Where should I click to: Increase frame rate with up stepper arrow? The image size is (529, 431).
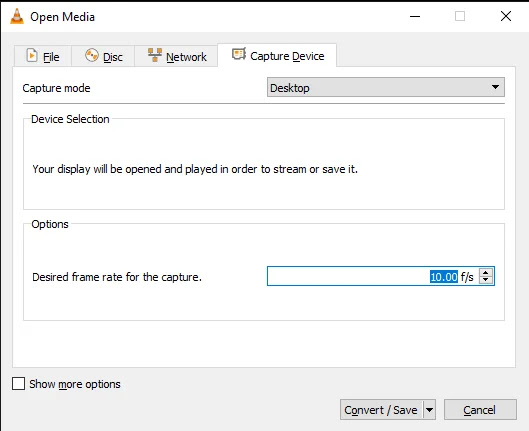(486, 272)
